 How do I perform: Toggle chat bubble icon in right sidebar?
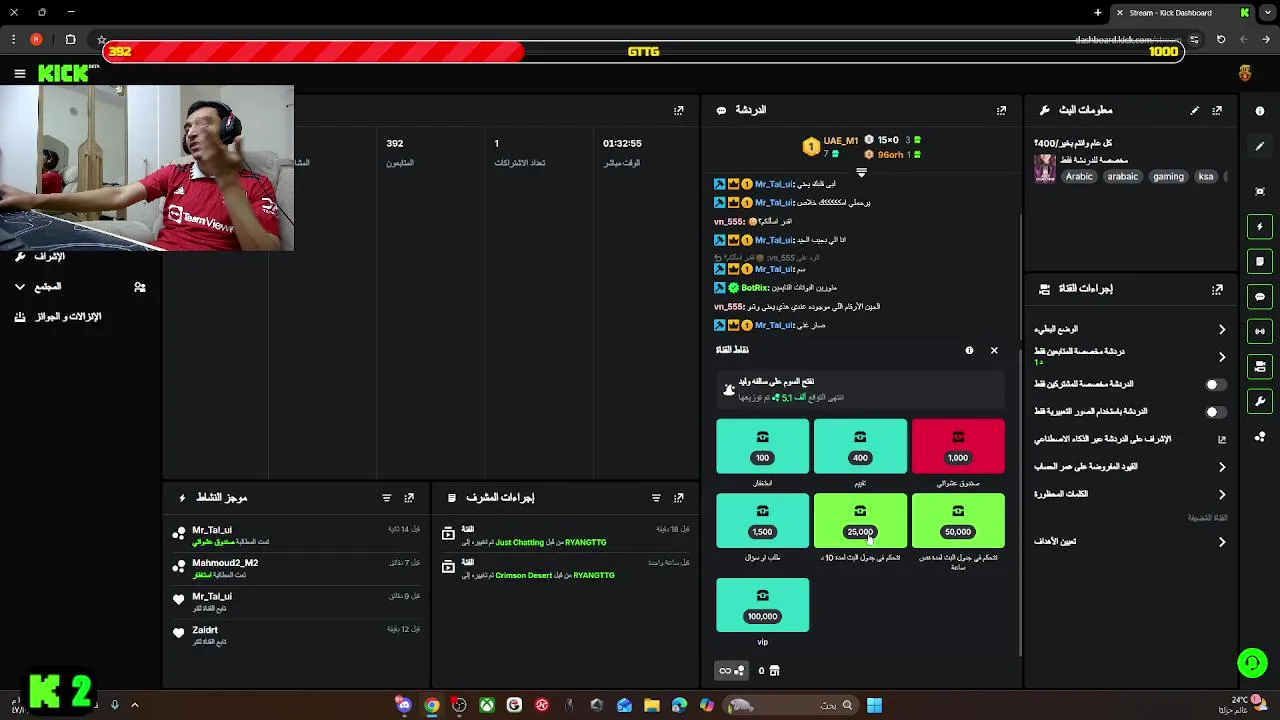point(1260,297)
